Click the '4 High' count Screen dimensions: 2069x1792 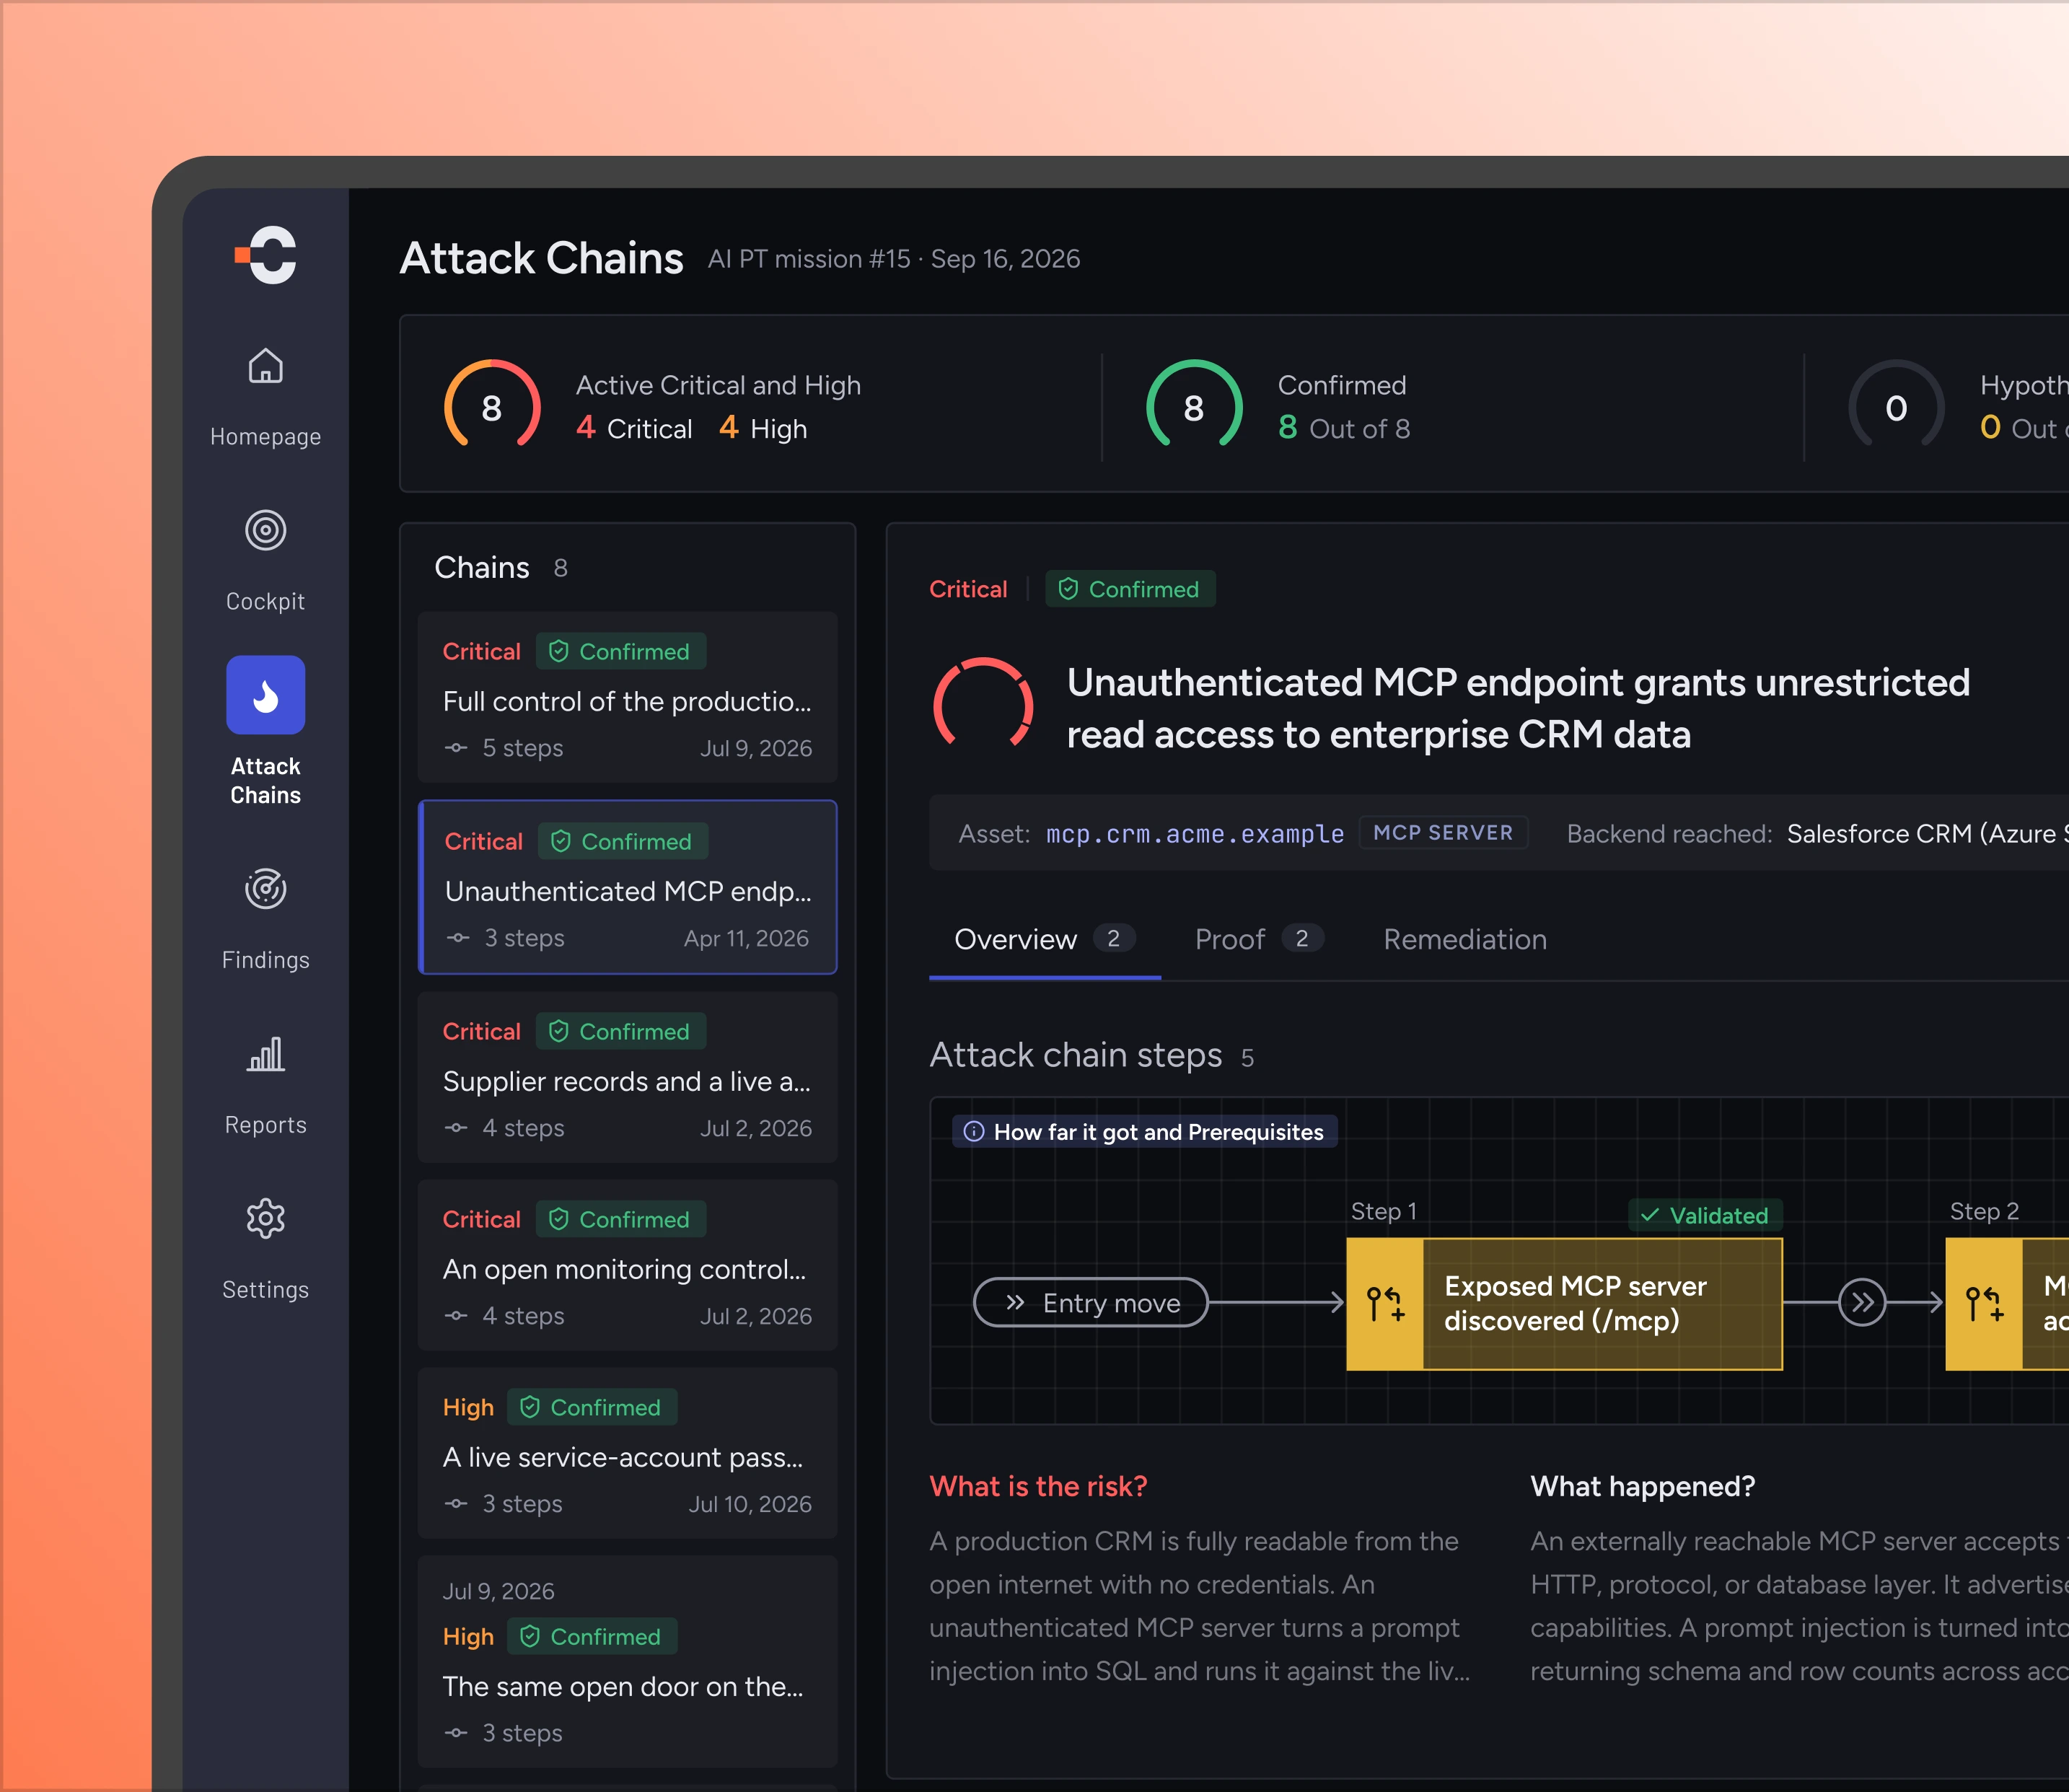coord(763,428)
